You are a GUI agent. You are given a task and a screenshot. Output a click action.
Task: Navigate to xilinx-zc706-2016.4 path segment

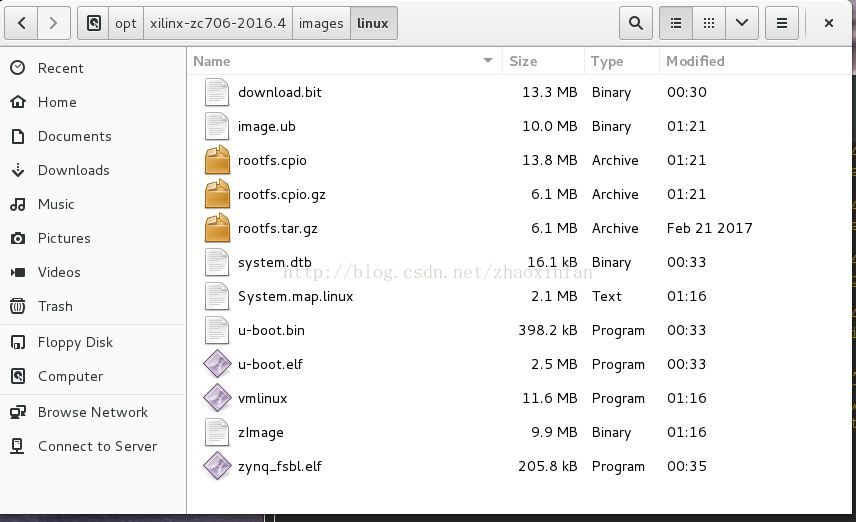[218, 23]
